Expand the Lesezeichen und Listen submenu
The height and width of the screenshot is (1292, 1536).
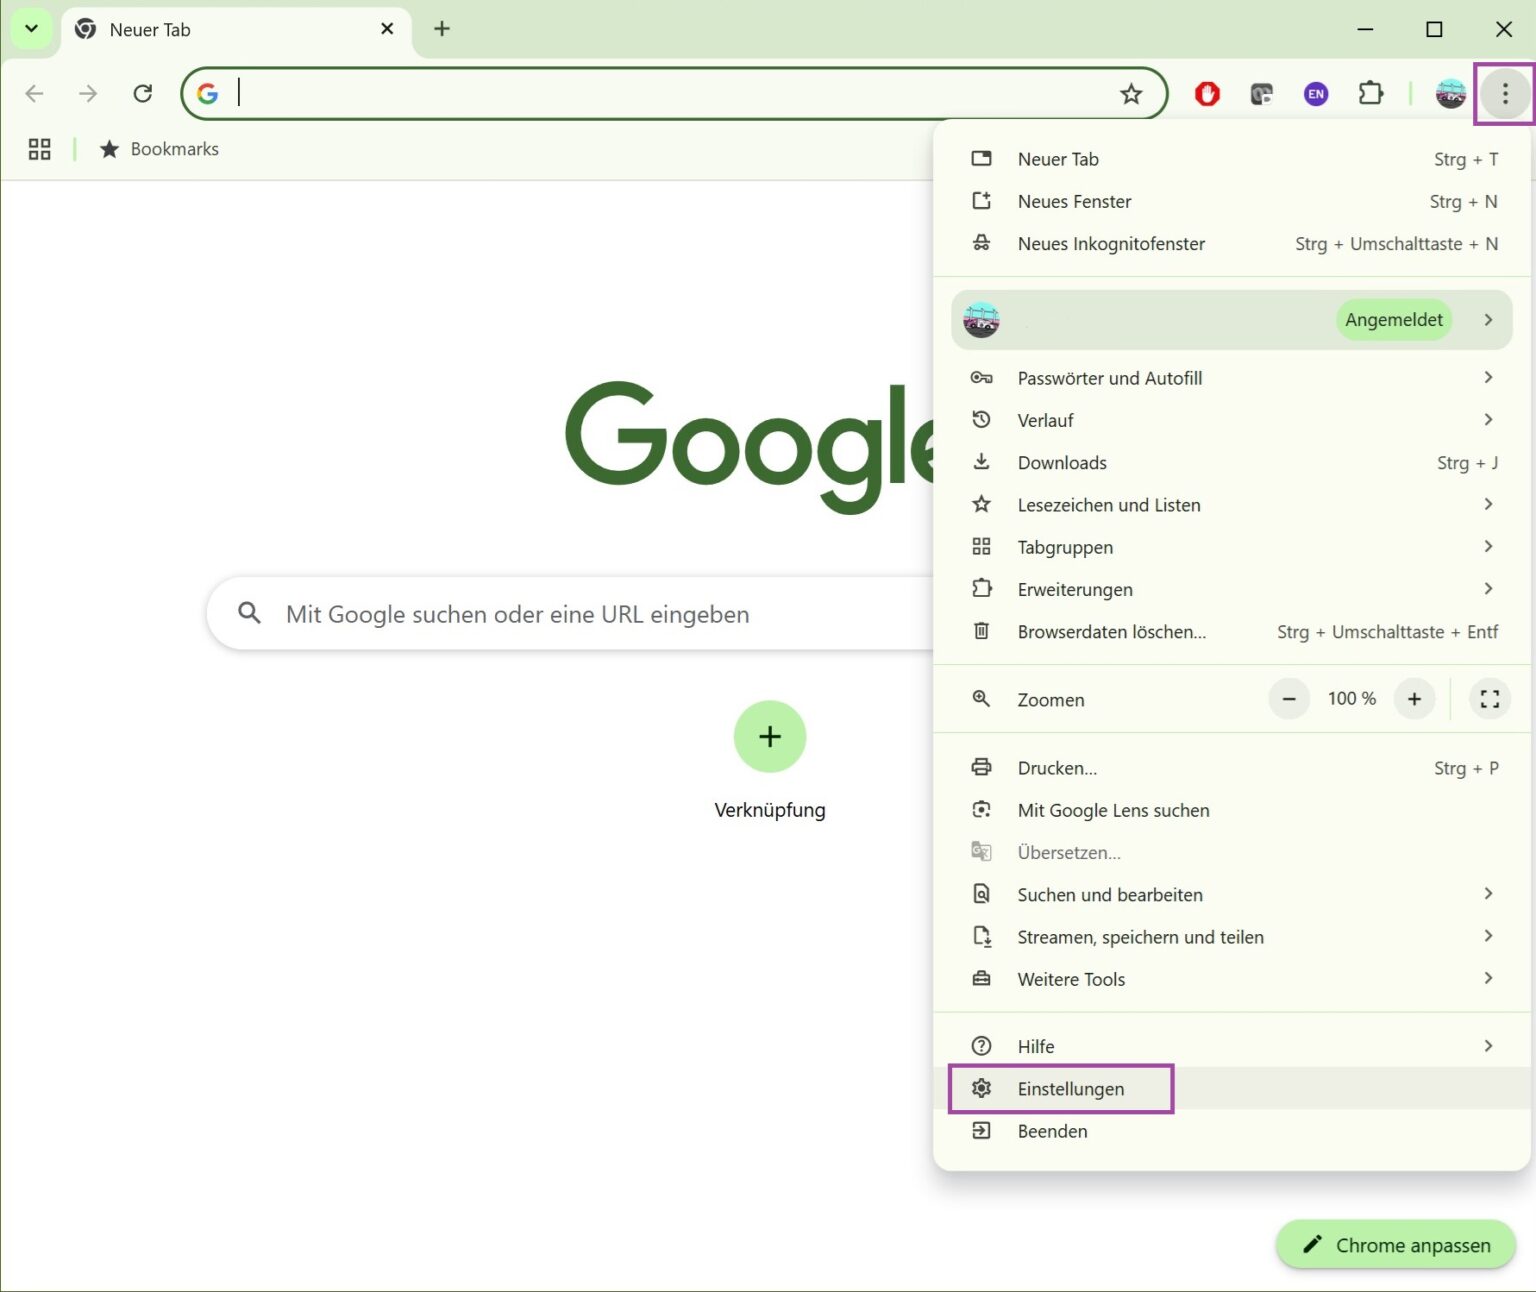pyautogui.click(x=1108, y=505)
